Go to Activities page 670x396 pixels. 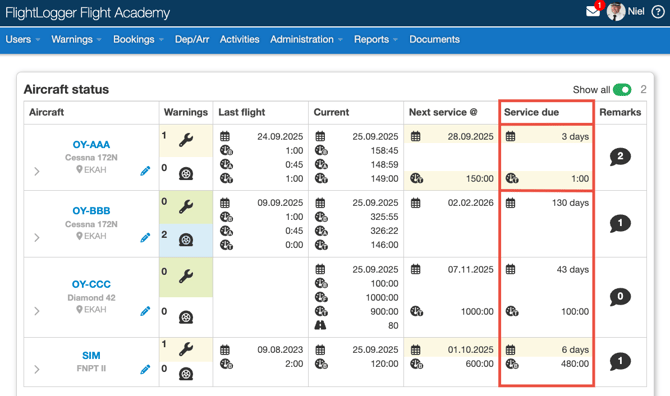click(x=239, y=39)
